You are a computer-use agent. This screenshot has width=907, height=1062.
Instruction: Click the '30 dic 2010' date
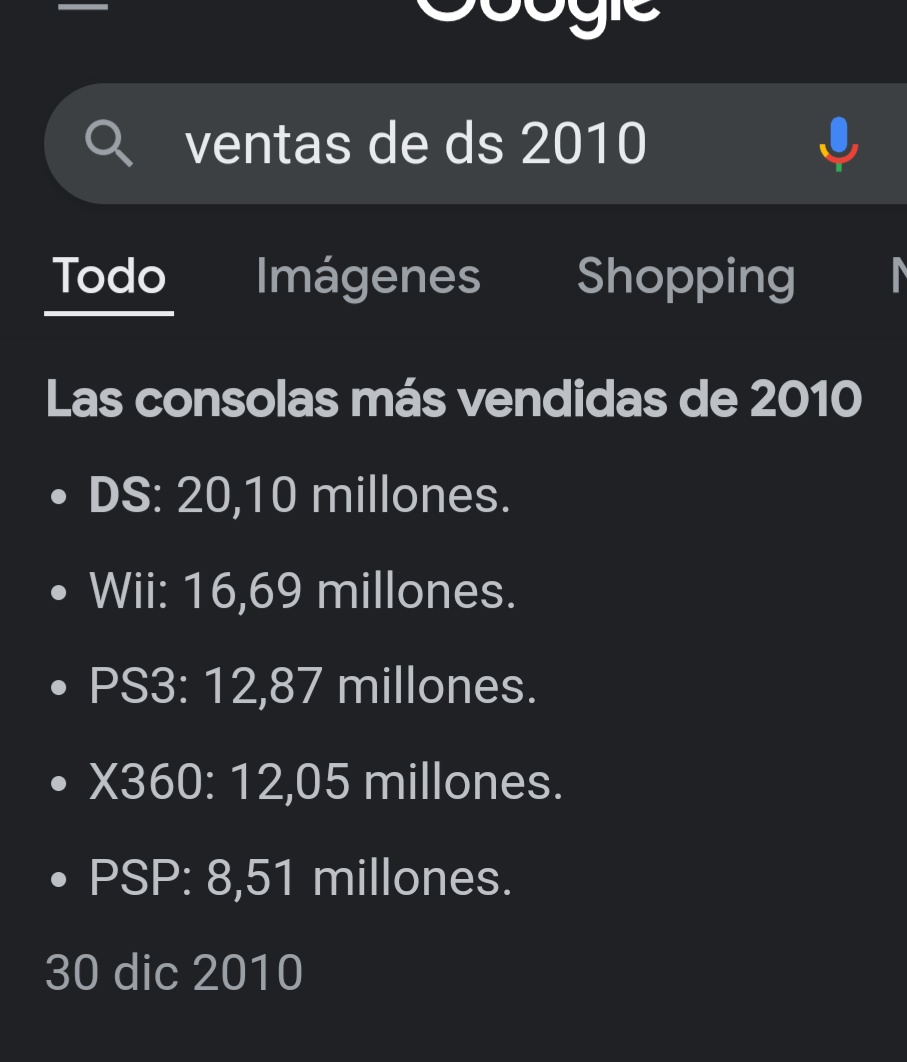click(x=174, y=973)
